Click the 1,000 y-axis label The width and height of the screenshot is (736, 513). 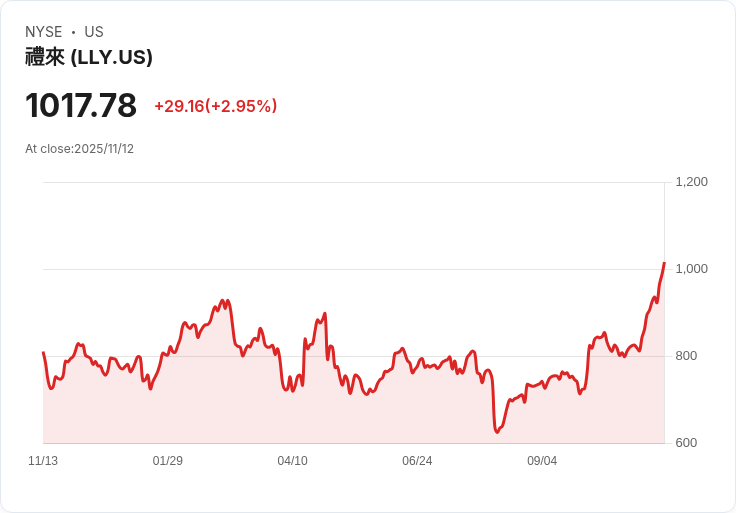691,269
